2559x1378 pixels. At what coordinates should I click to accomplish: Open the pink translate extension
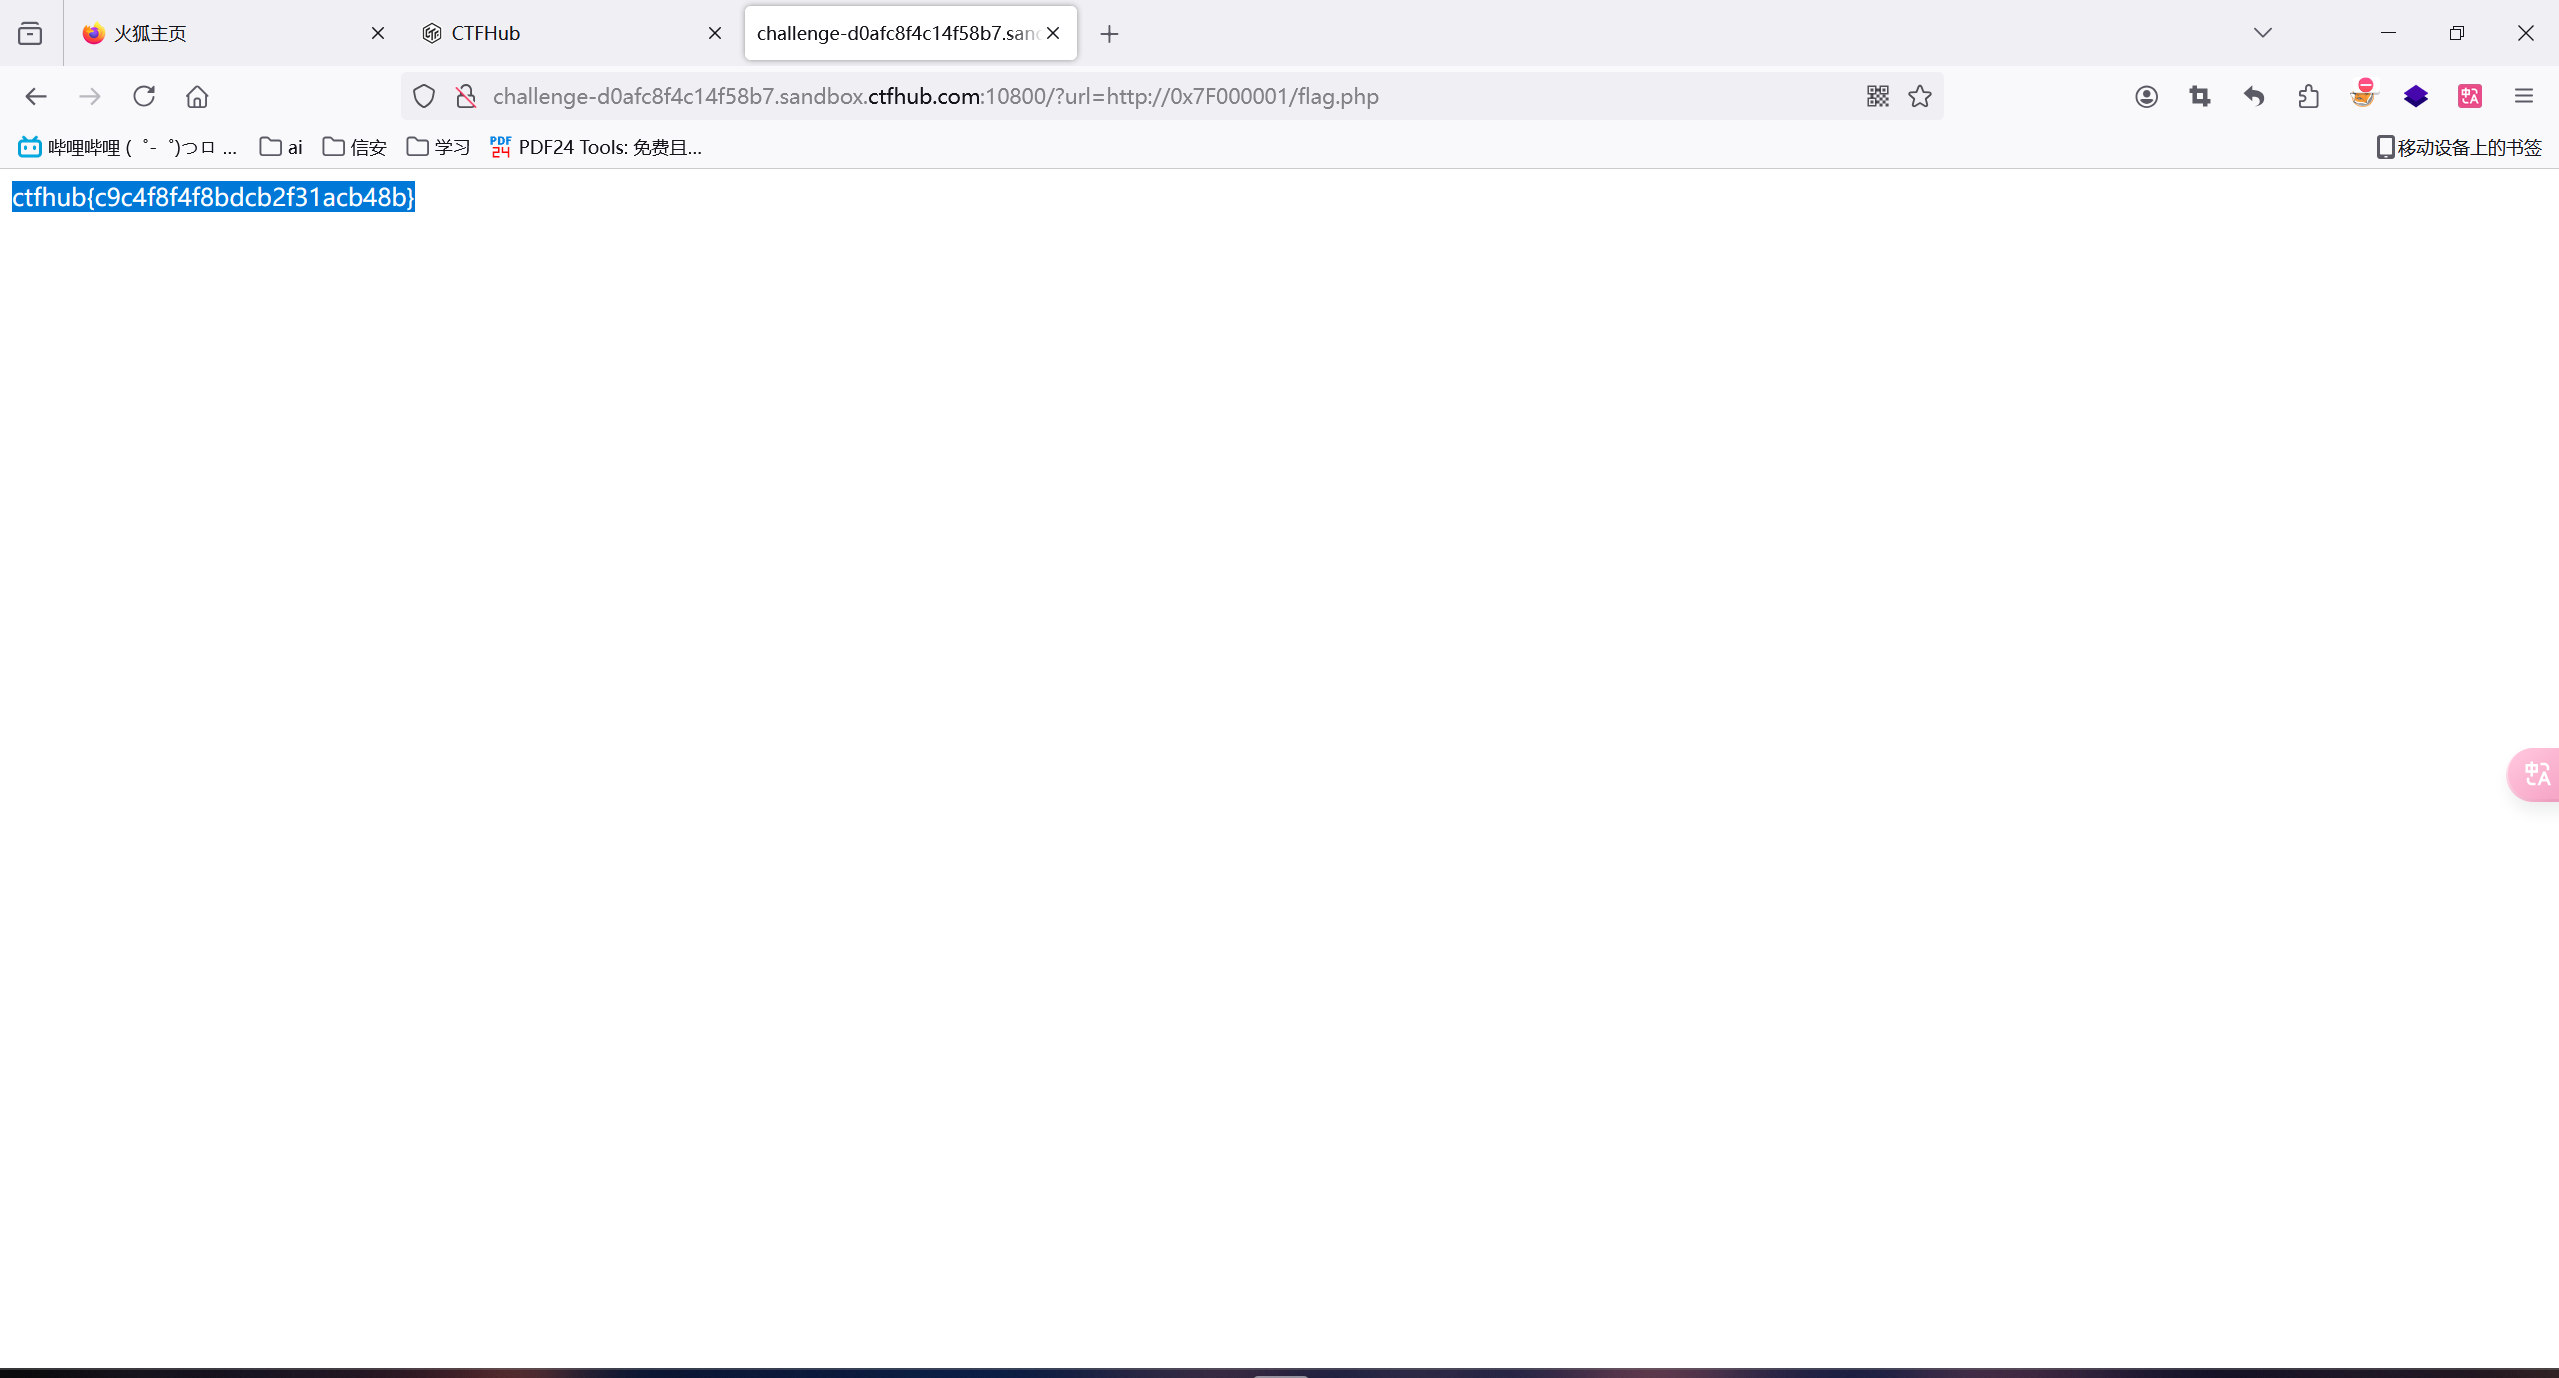[2470, 96]
